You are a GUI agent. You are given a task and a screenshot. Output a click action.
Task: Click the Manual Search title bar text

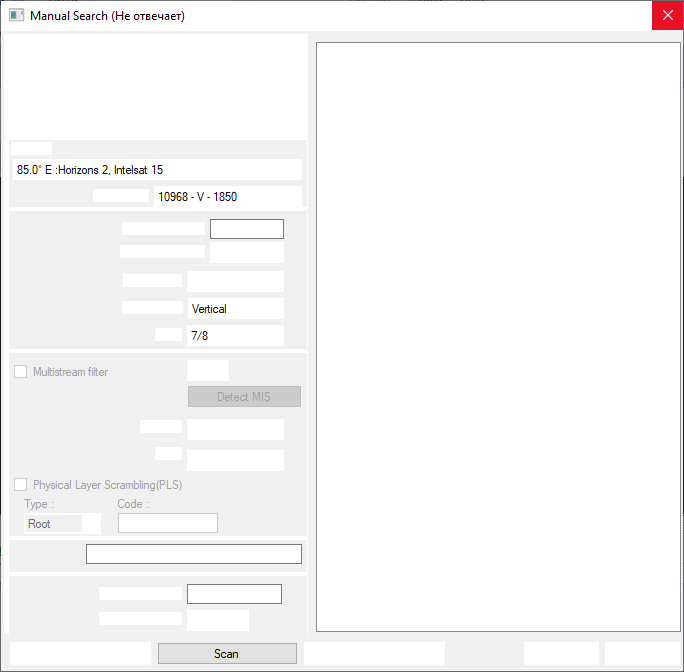[107, 16]
